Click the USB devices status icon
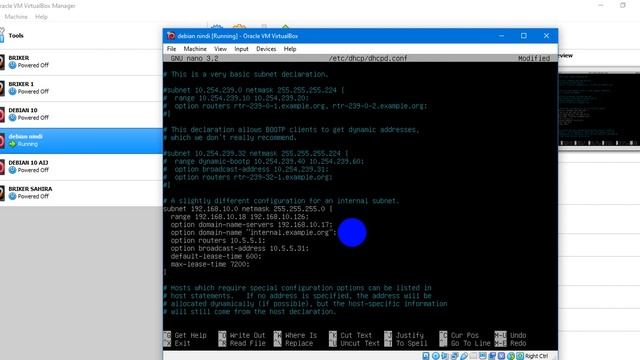The width and height of the screenshot is (640, 360). point(464,356)
